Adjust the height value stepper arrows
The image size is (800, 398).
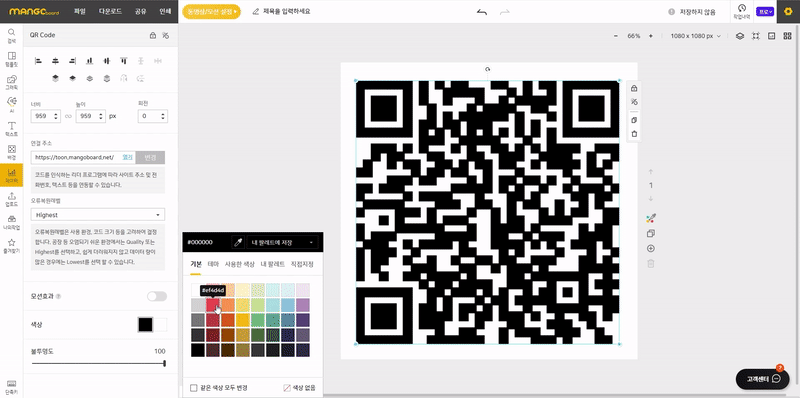[x=101, y=116]
